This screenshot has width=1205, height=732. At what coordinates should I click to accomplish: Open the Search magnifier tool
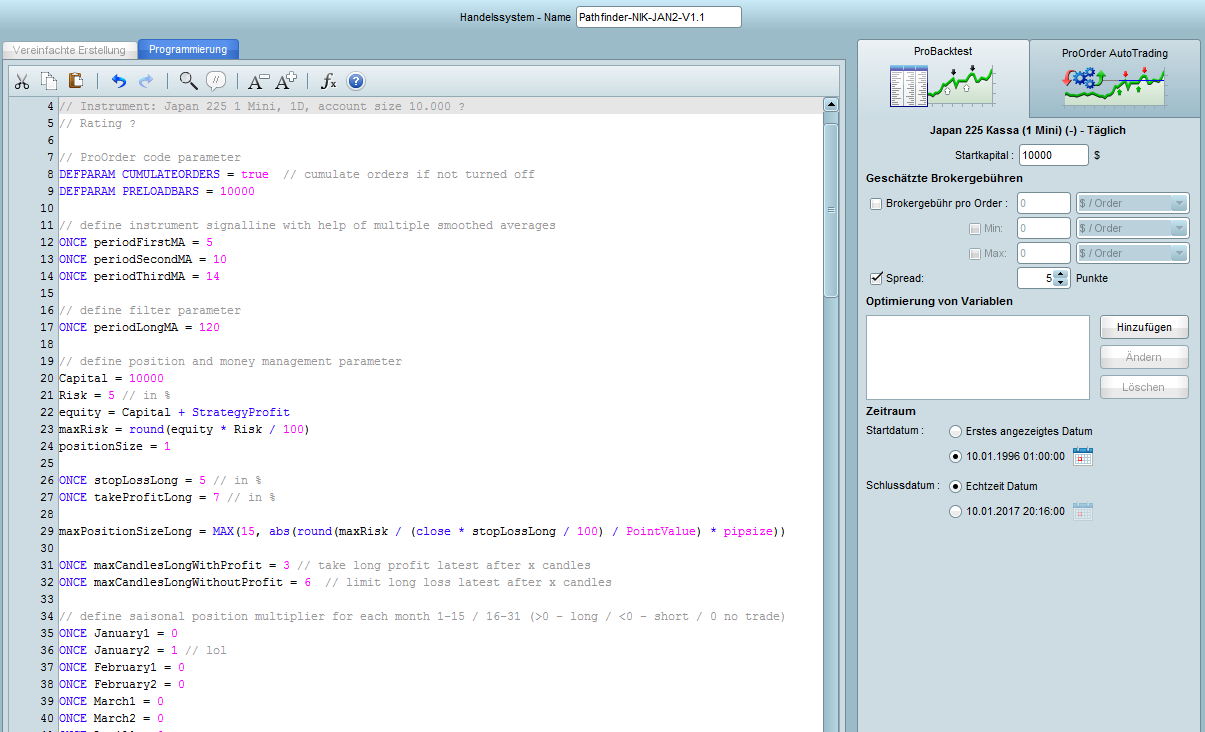(x=188, y=82)
